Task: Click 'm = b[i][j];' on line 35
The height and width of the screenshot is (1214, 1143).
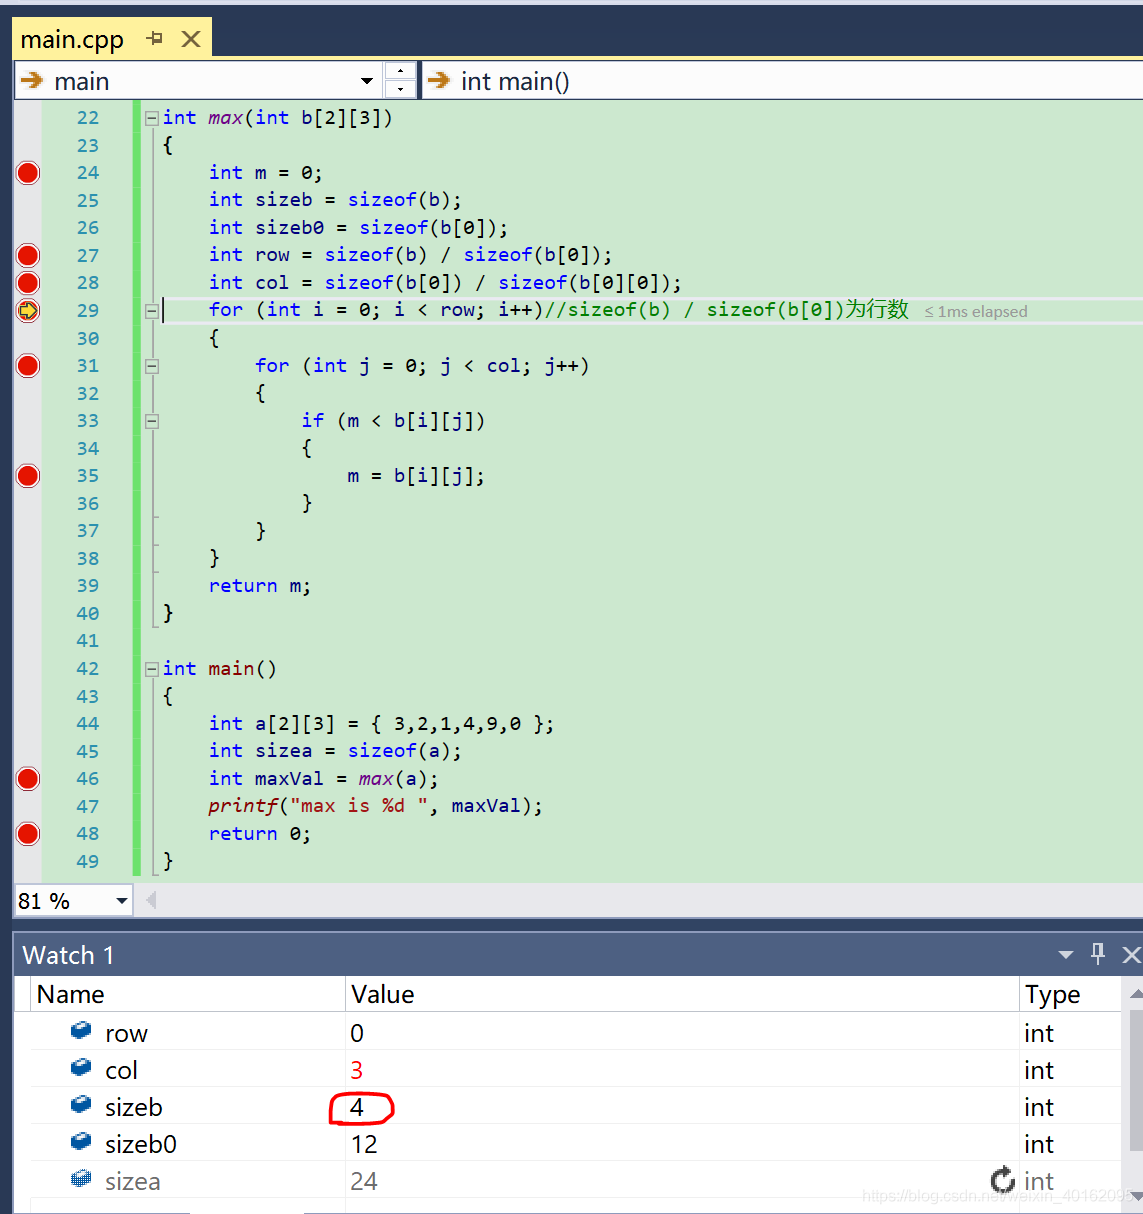Action: tap(416, 476)
